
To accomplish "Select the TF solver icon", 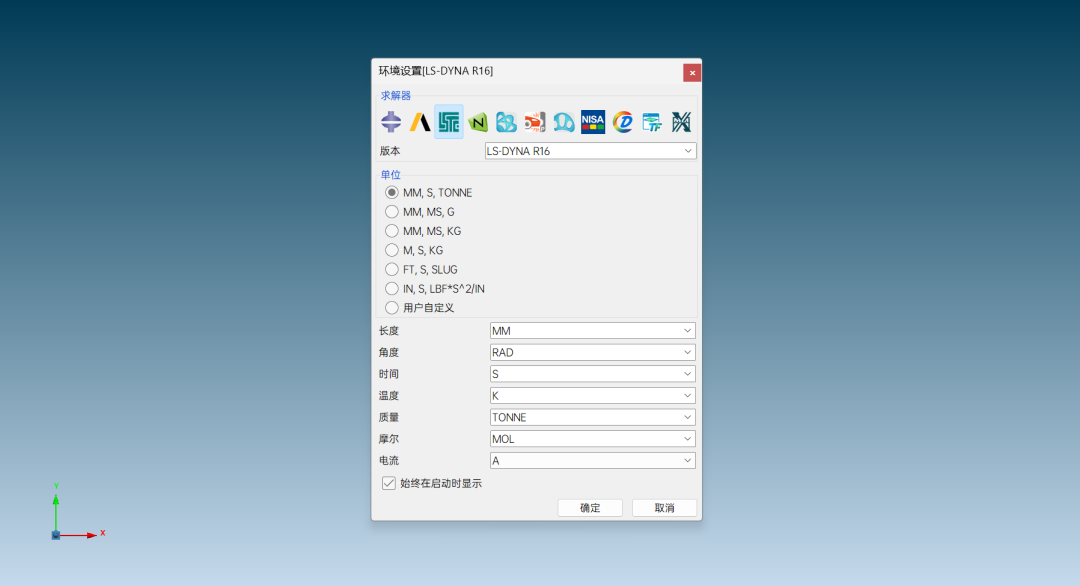I will tap(652, 122).
